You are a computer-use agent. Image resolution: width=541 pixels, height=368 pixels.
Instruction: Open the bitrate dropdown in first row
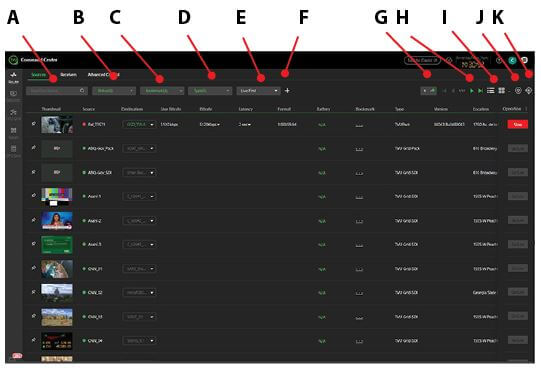[x=210, y=124]
